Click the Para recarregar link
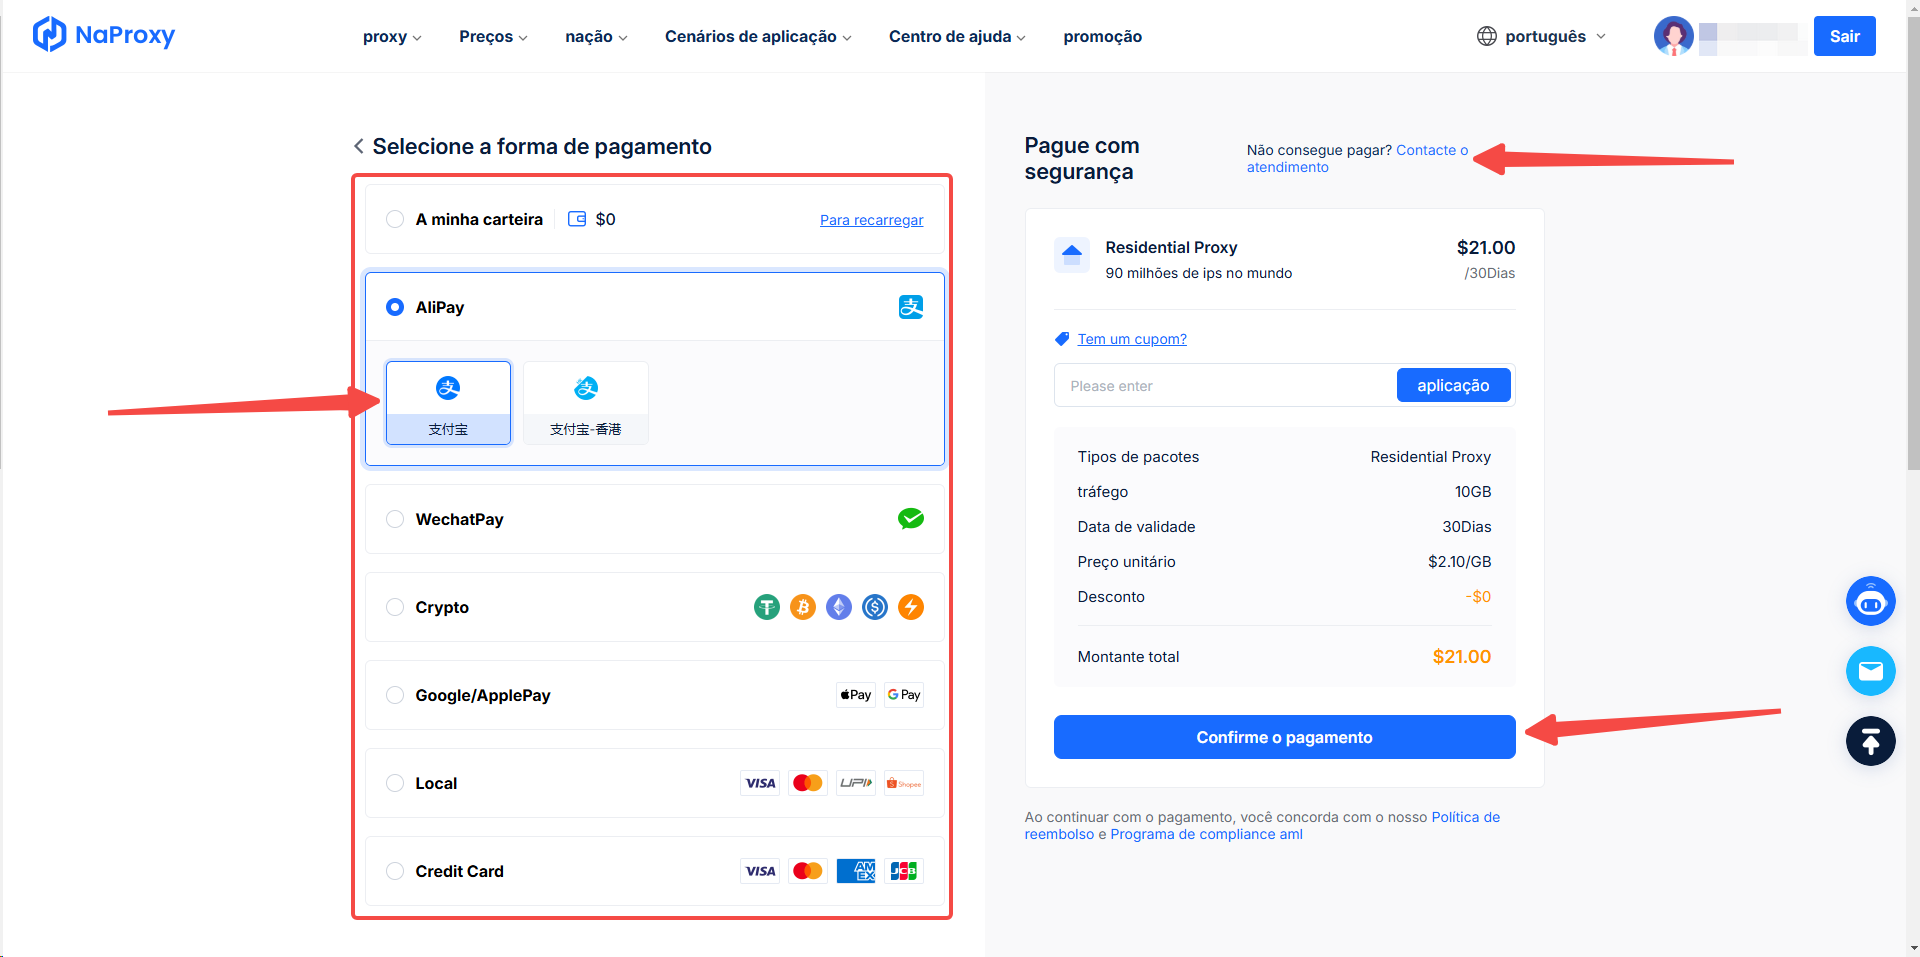This screenshot has width=1920, height=957. click(x=871, y=220)
